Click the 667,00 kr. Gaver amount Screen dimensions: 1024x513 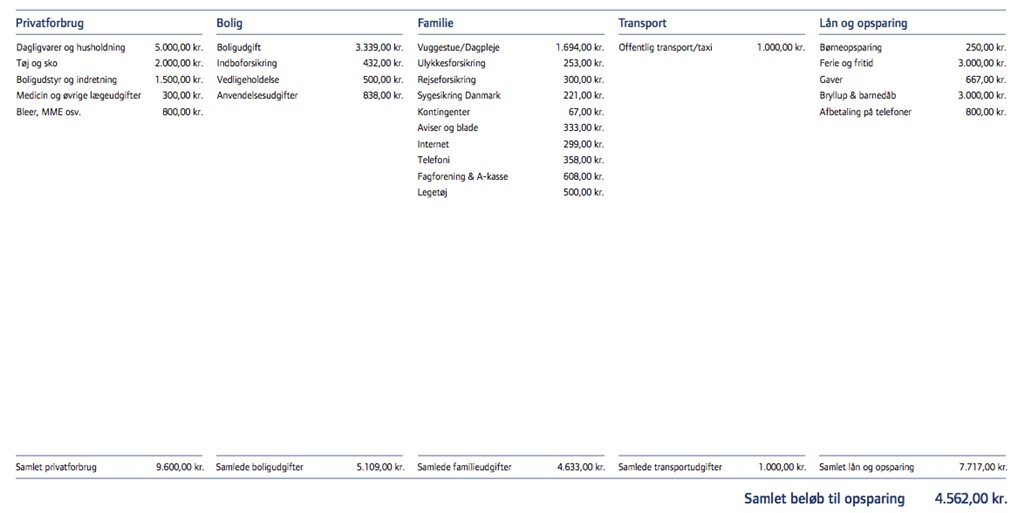(985, 80)
